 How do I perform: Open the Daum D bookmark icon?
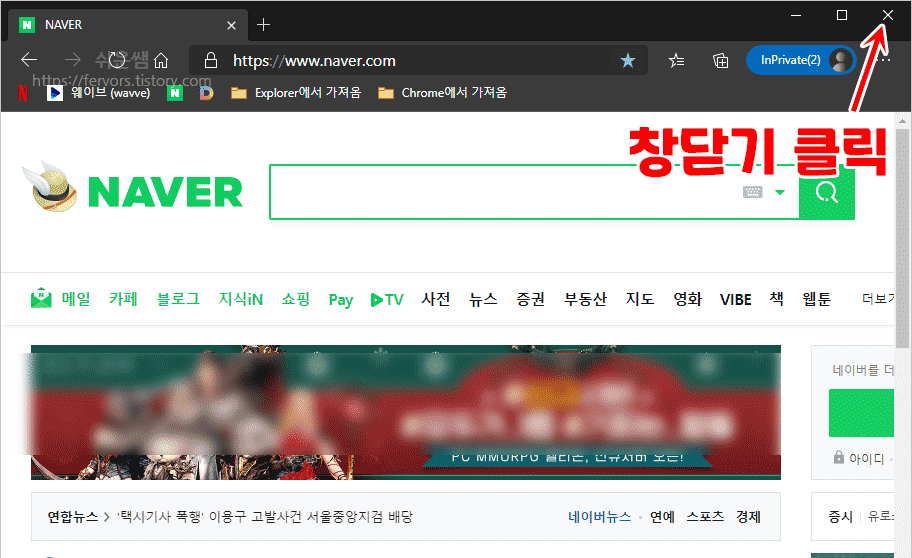(x=206, y=93)
